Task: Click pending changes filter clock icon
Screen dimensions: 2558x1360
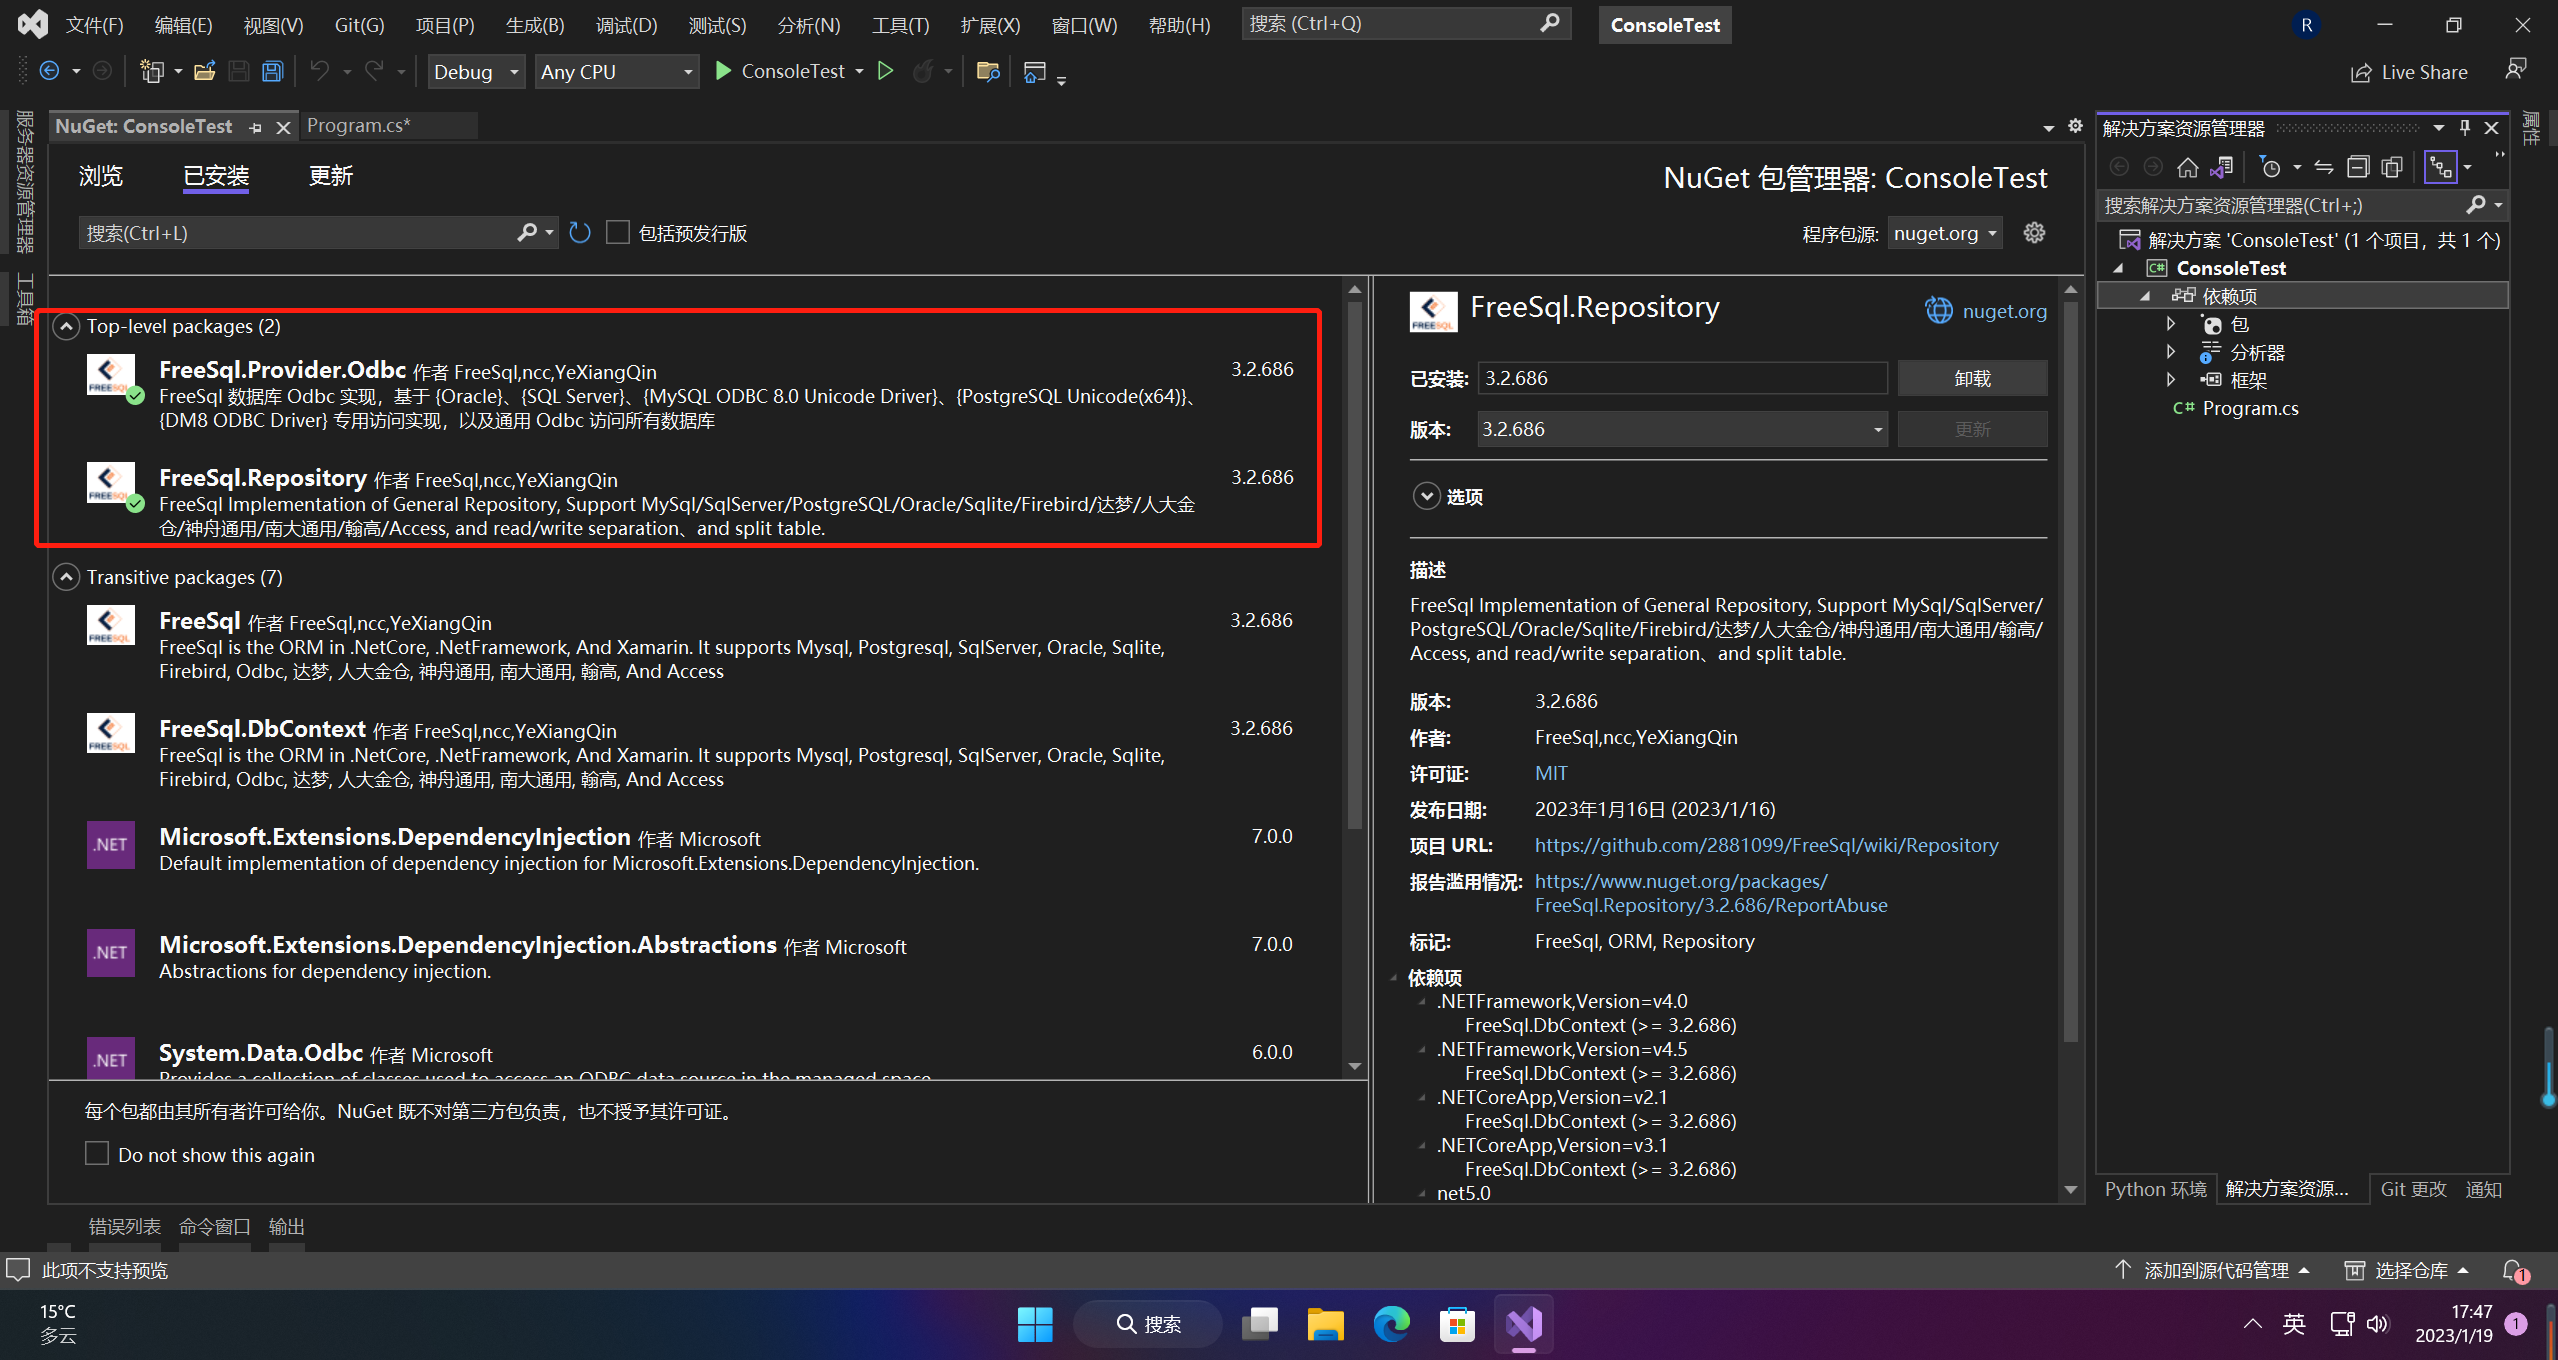Action: 2271,167
